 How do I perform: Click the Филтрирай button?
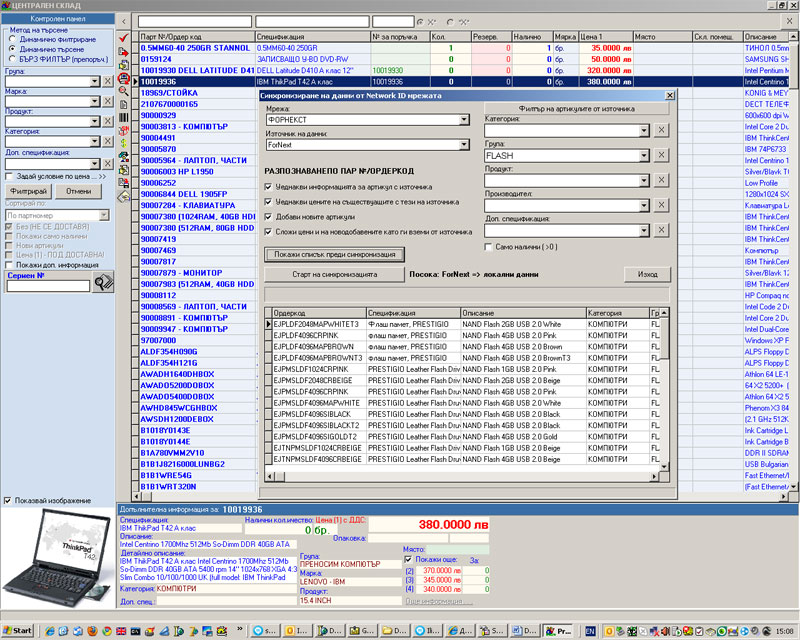[29, 191]
